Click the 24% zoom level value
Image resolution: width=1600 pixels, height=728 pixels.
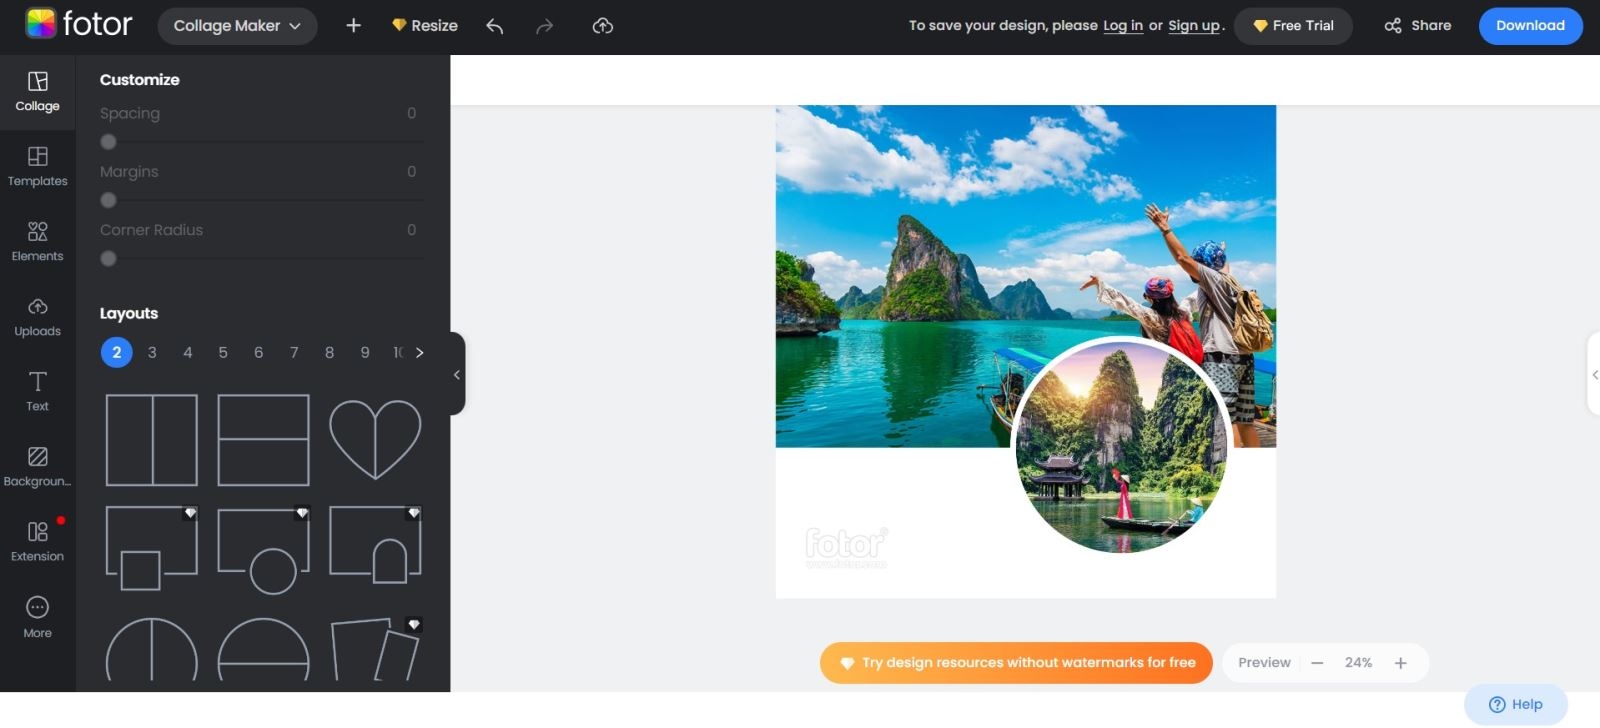point(1358,663)
